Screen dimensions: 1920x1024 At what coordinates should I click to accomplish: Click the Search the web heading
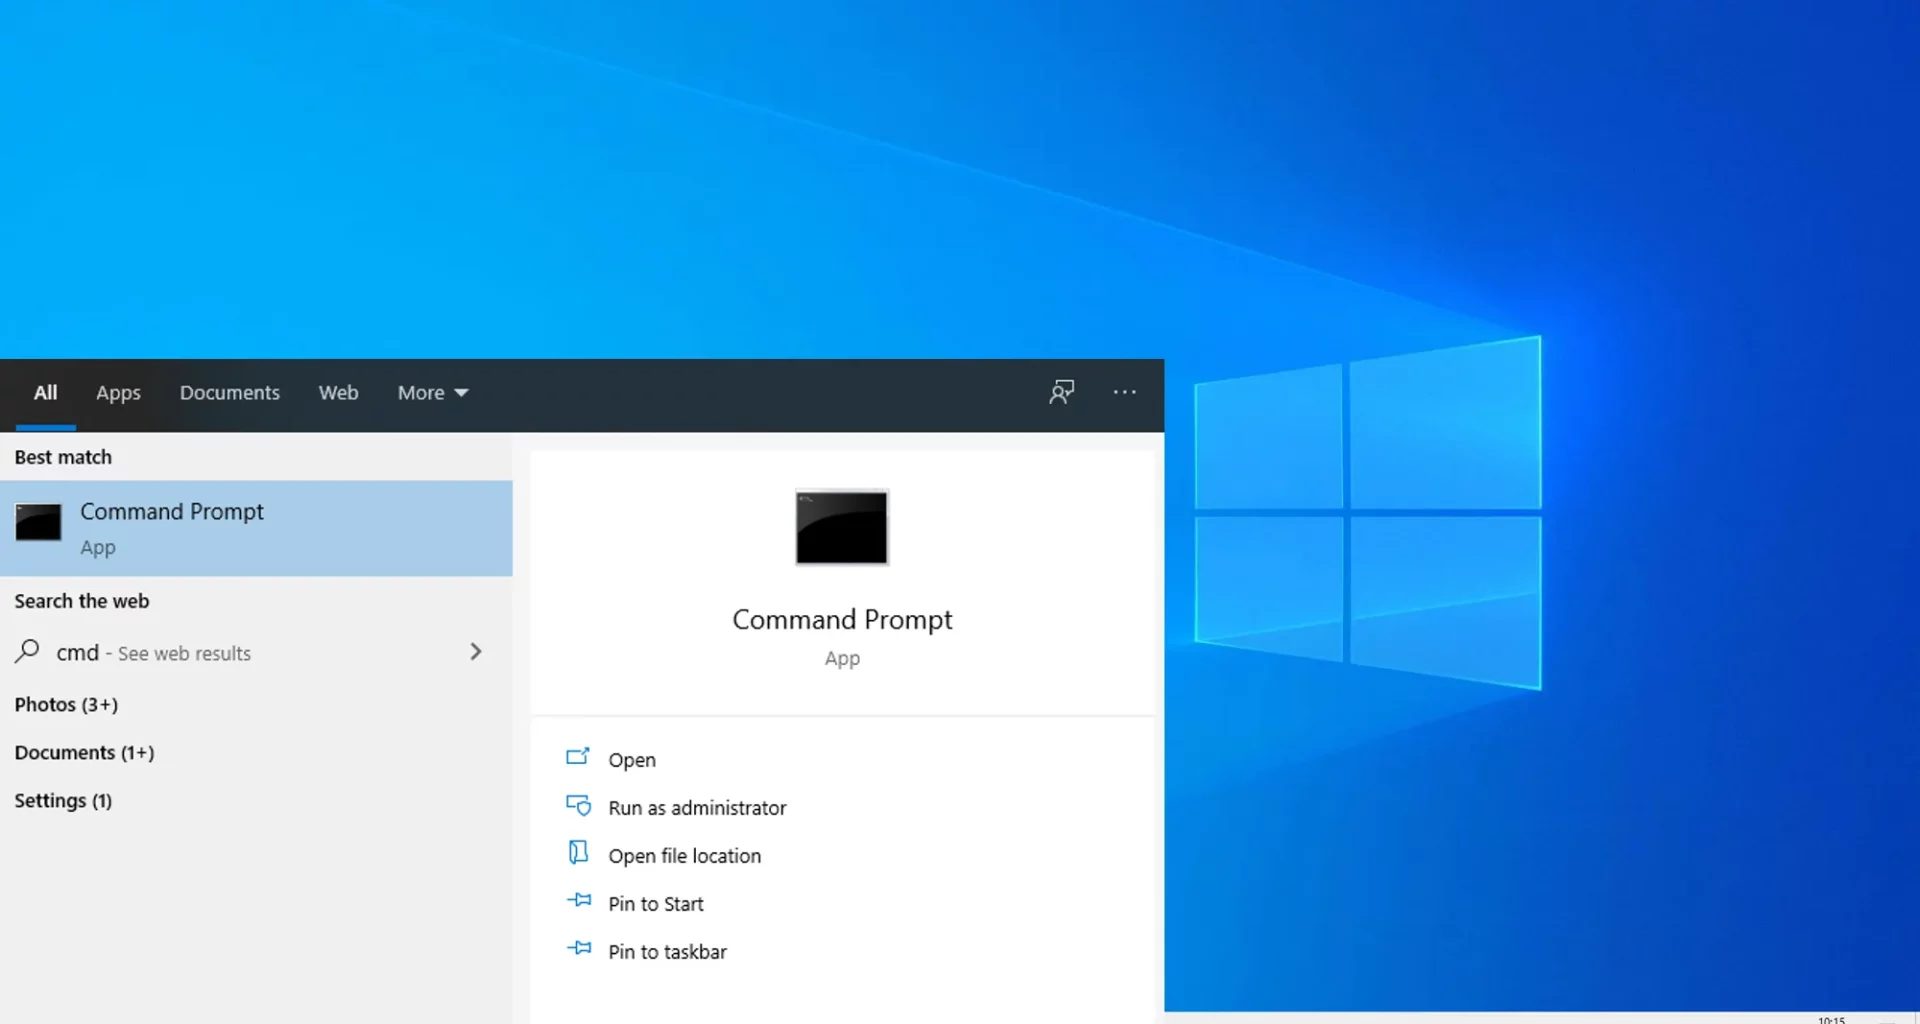coord(81,601)
